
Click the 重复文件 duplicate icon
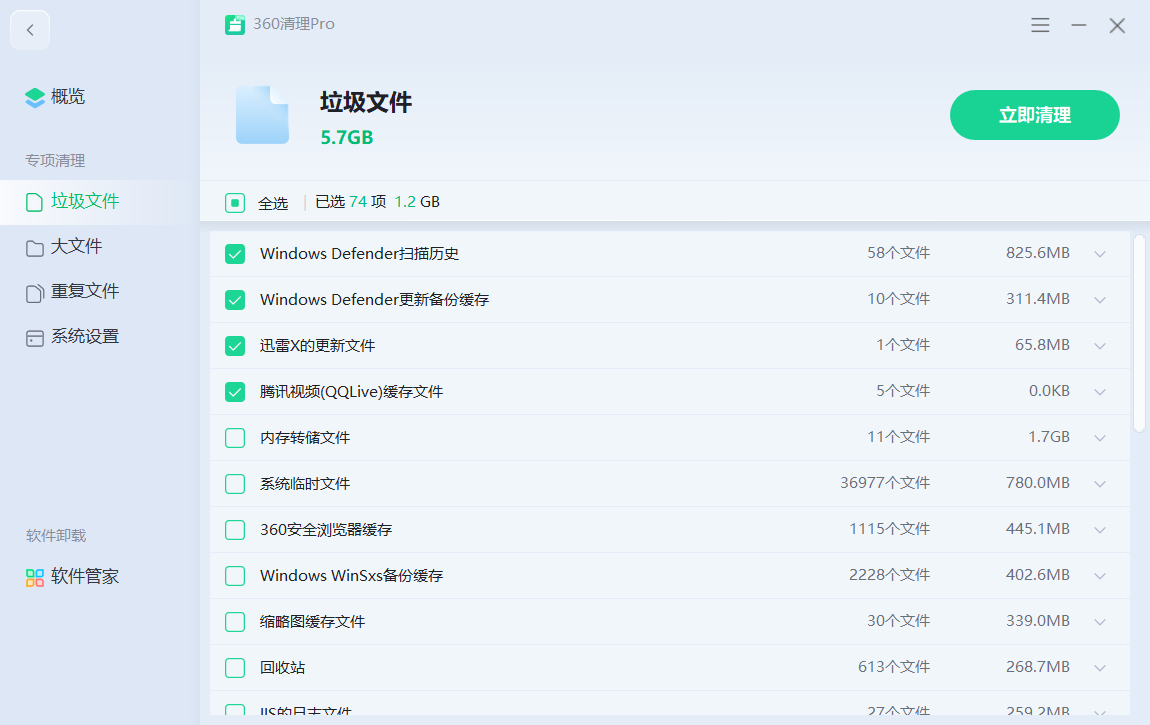coord(34,293)
